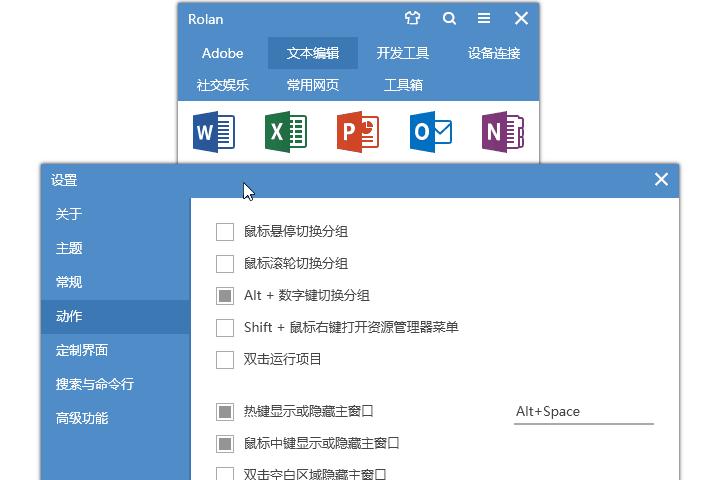Image resolution: width=720 pixels, height=480 pixels.
Task: Disable 热键显示或隐藏主窗口 checkbox
Action: (x=225, y=411)
